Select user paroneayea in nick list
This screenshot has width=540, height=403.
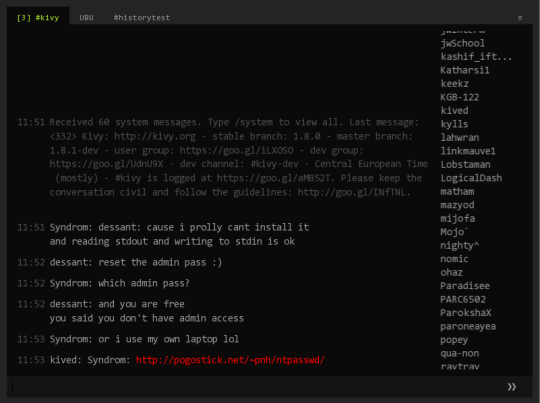click(468, 327)
